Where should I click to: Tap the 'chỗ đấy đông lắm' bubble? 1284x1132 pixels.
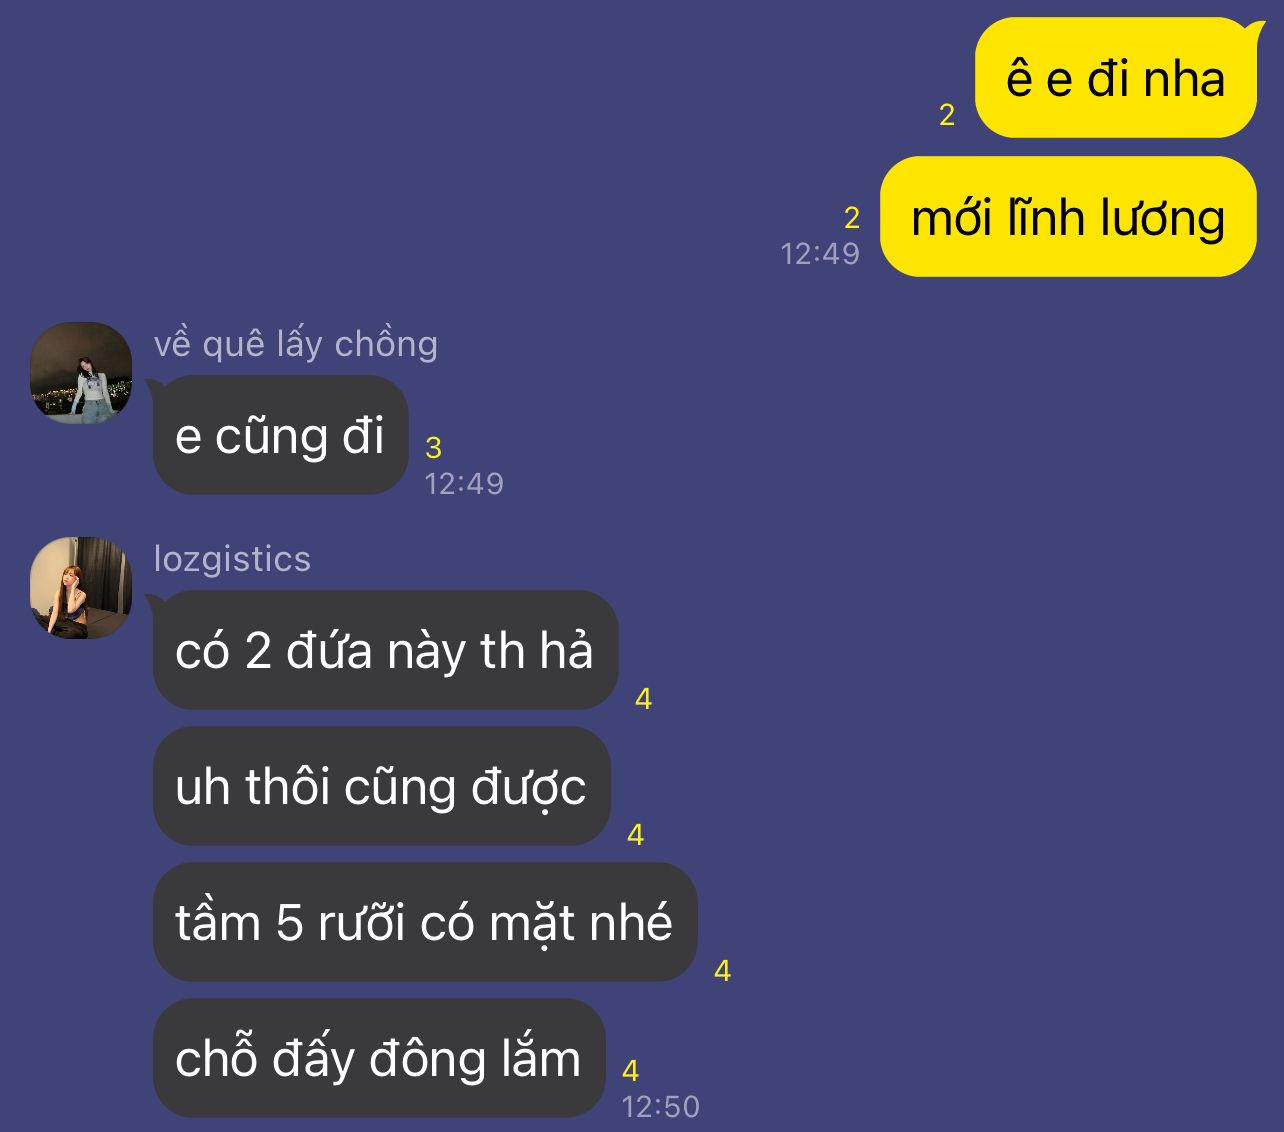[x=379, y=1058]
